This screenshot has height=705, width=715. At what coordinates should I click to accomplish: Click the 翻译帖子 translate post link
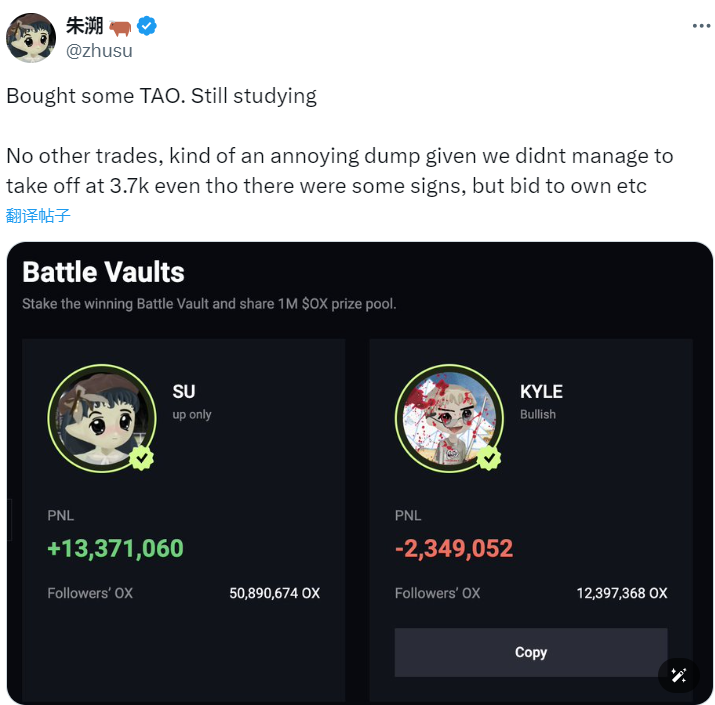(38, 215)
